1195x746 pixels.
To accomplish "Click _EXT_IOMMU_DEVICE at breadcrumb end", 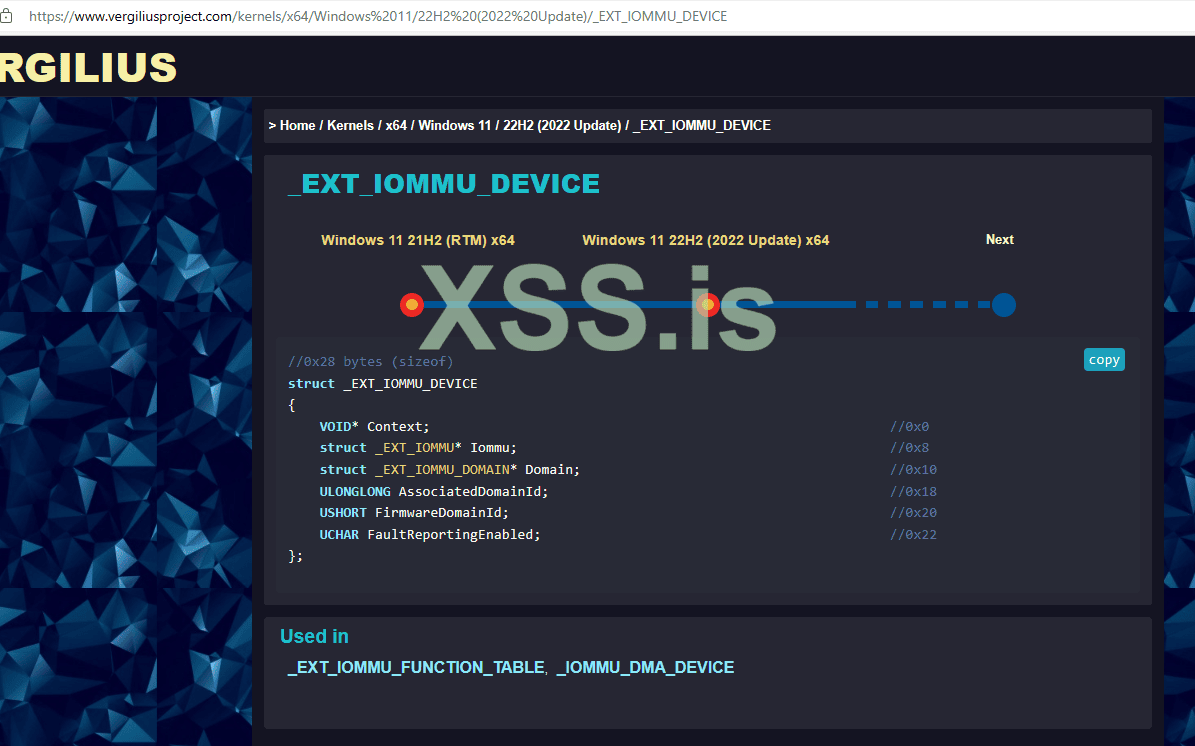I will pos(701,126).
